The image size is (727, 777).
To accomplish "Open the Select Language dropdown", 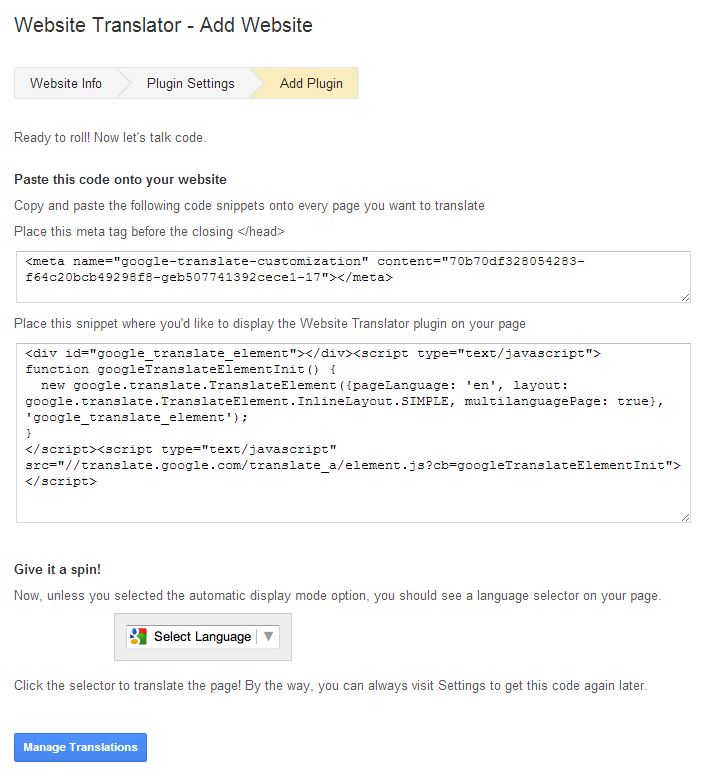I will 203,637.
